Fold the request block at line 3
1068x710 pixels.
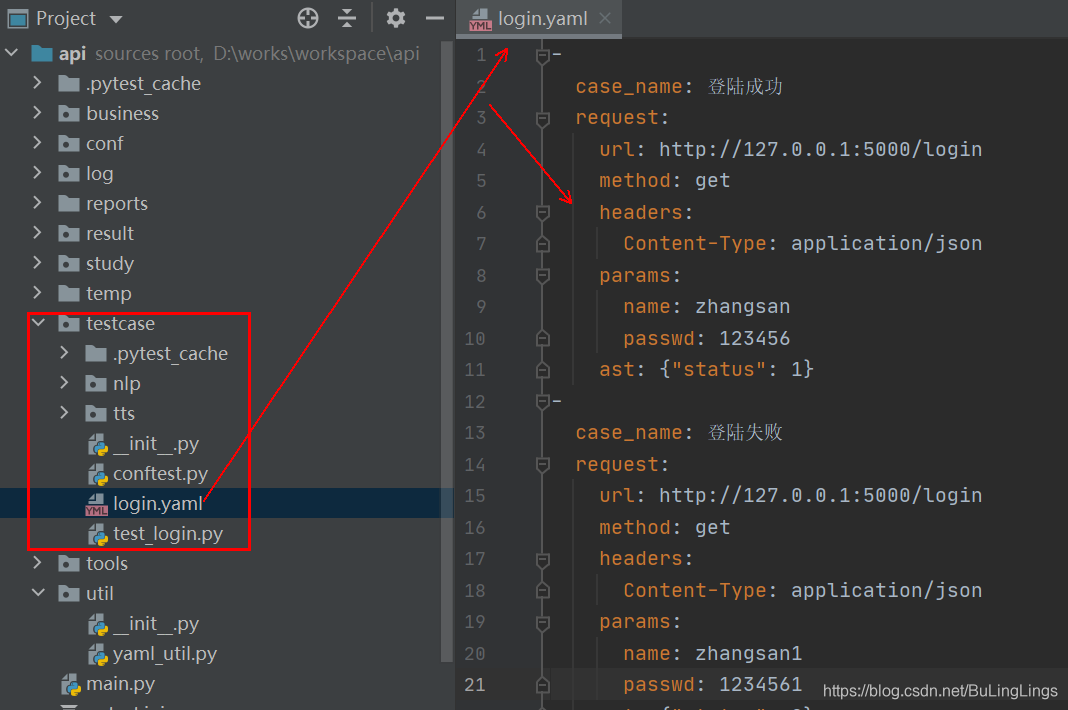[x=543, y=119]
